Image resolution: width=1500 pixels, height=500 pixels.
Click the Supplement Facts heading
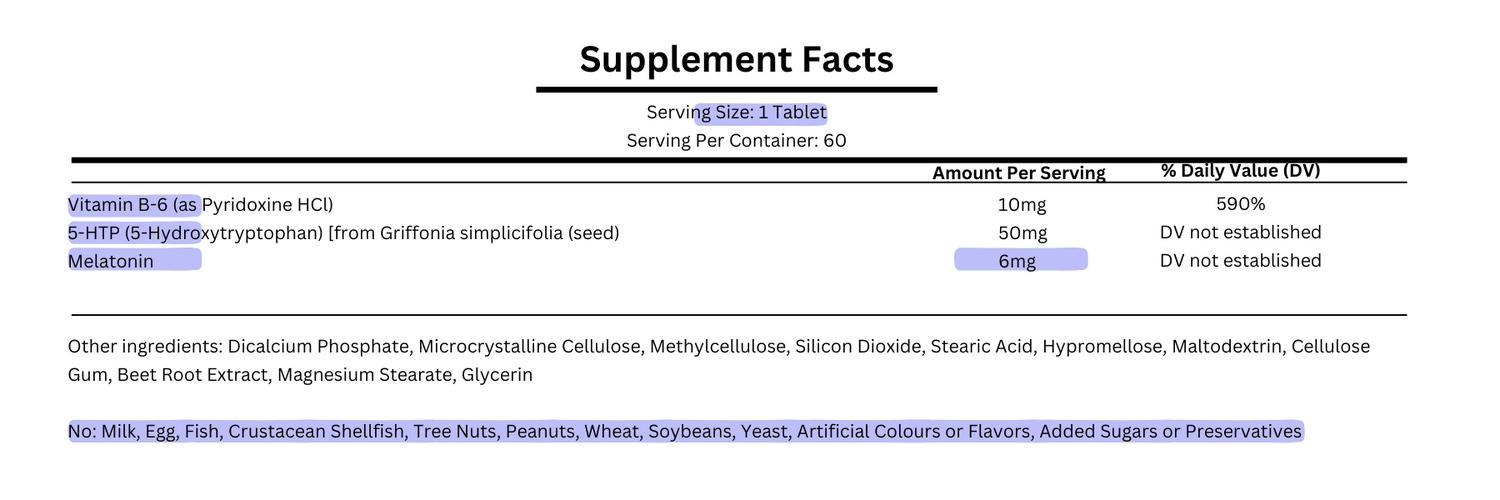pos(736,60)
